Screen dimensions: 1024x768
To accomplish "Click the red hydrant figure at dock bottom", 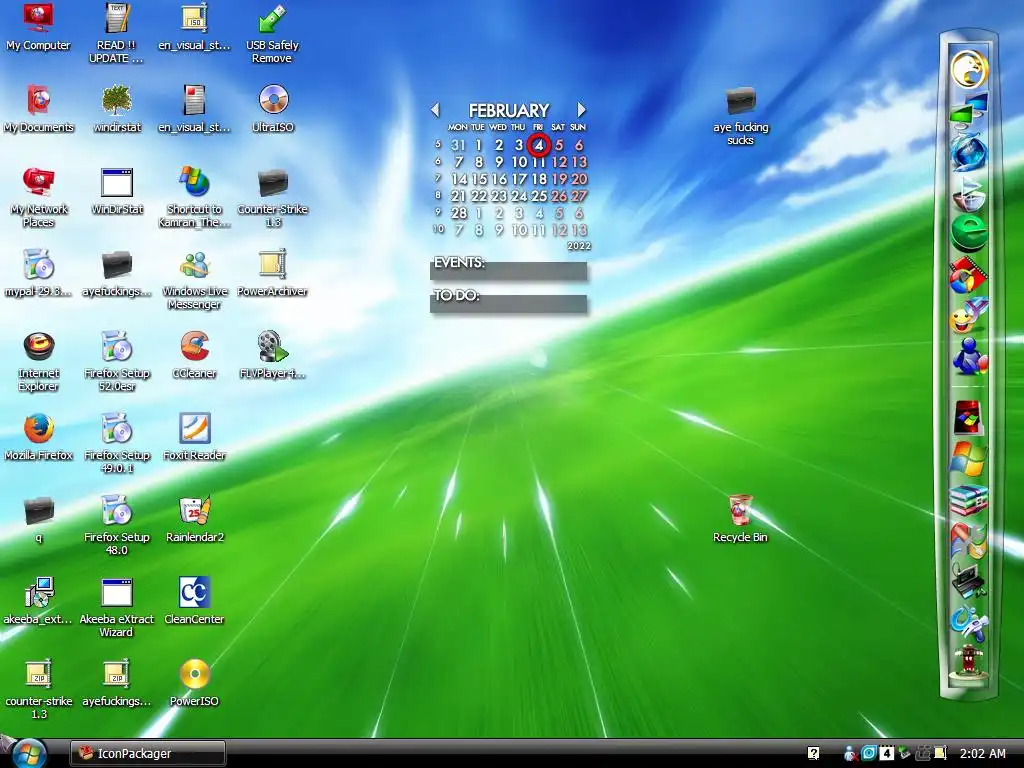I will click(968, 662).
